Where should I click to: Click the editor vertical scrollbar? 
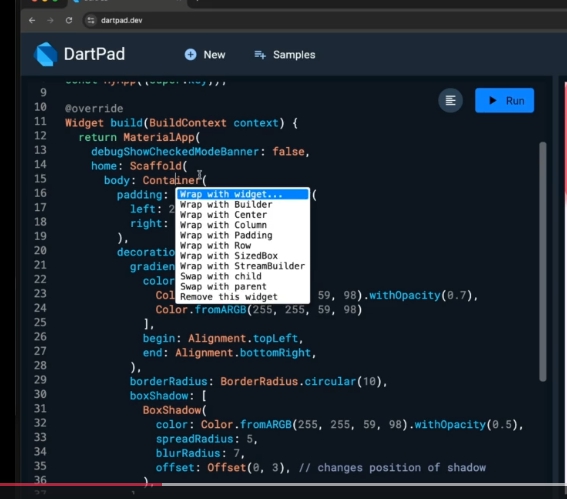coord(542,261)
